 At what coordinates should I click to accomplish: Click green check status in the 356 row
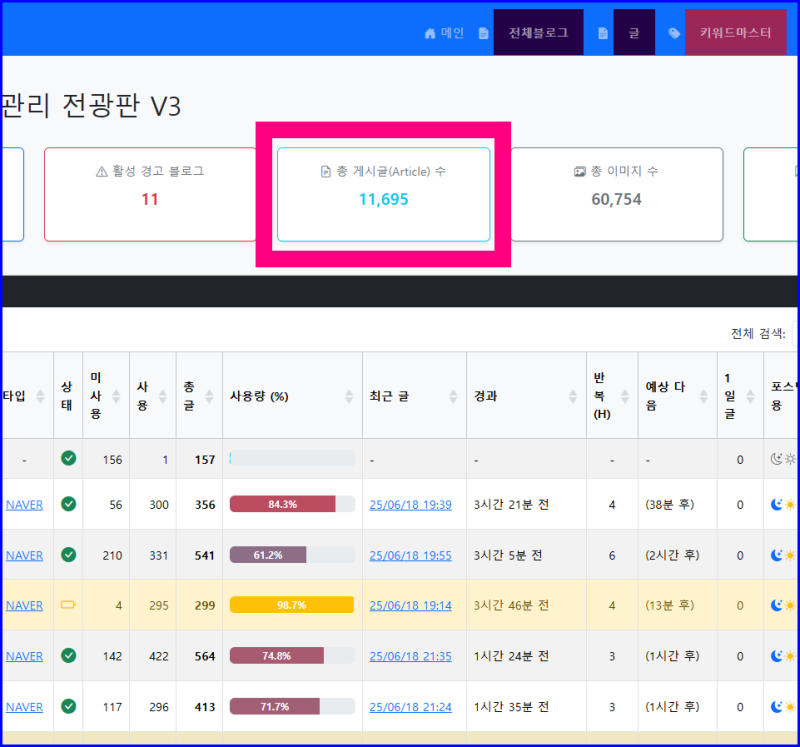tap(68, 504)
